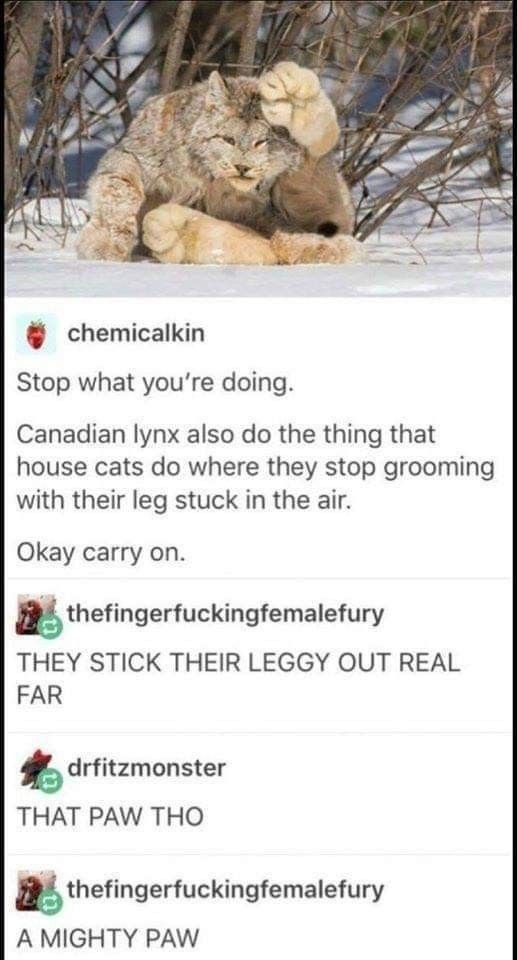Image resolution: width=517 pixels, height=960 pixels.
Task: Open the lynx grooming photo
Action: tap(258, 149)
